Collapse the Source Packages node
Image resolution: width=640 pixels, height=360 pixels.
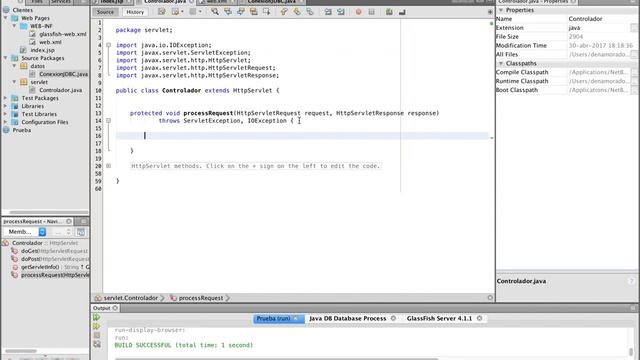click(x=6, y=58)
